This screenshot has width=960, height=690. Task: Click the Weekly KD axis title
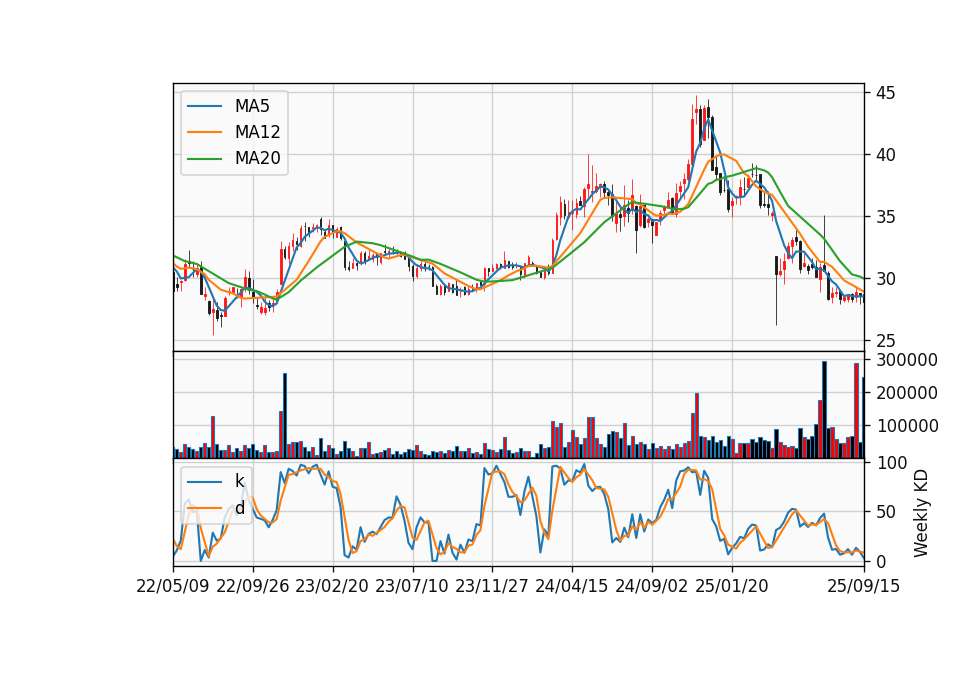coord(920,514)
